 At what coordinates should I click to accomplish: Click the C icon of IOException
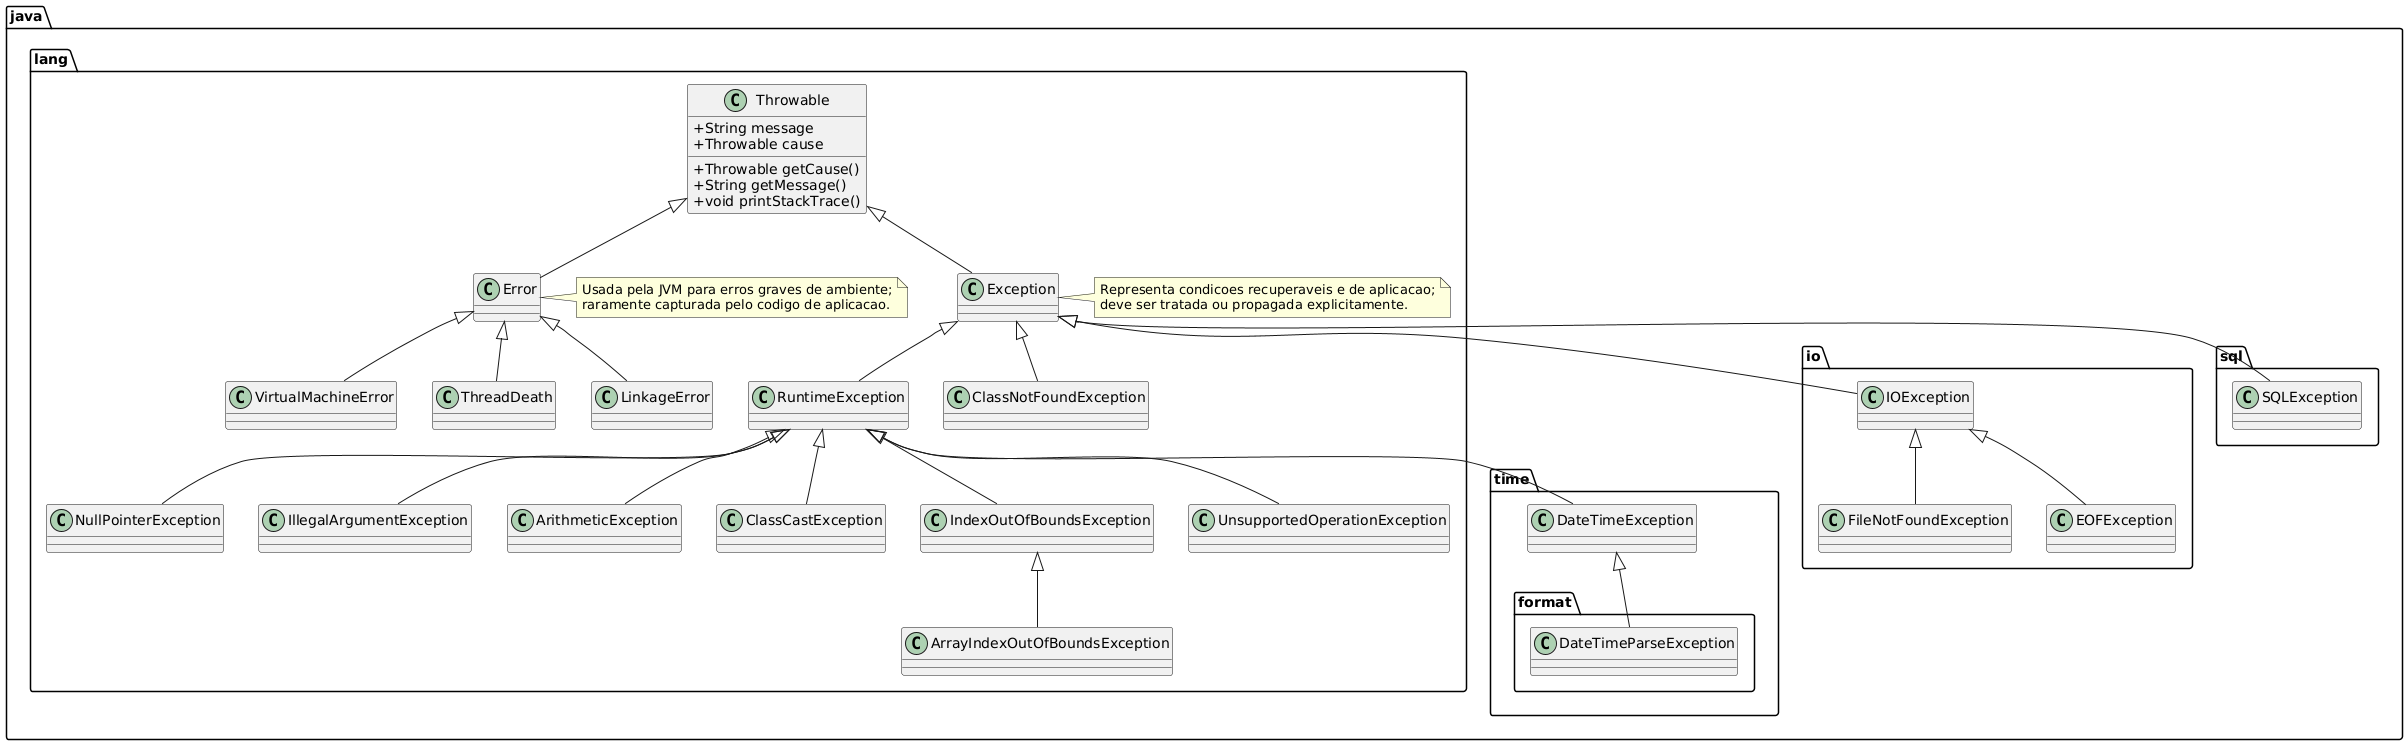[1873, 397]
